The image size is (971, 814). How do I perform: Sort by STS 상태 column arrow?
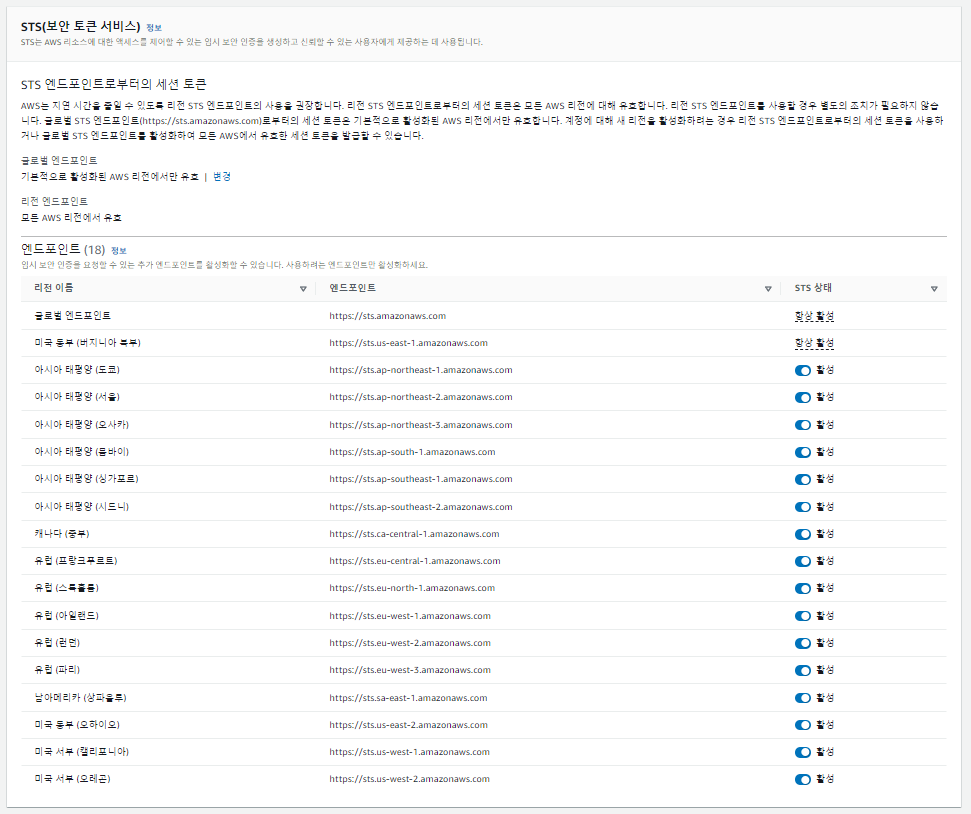(934, 289)
